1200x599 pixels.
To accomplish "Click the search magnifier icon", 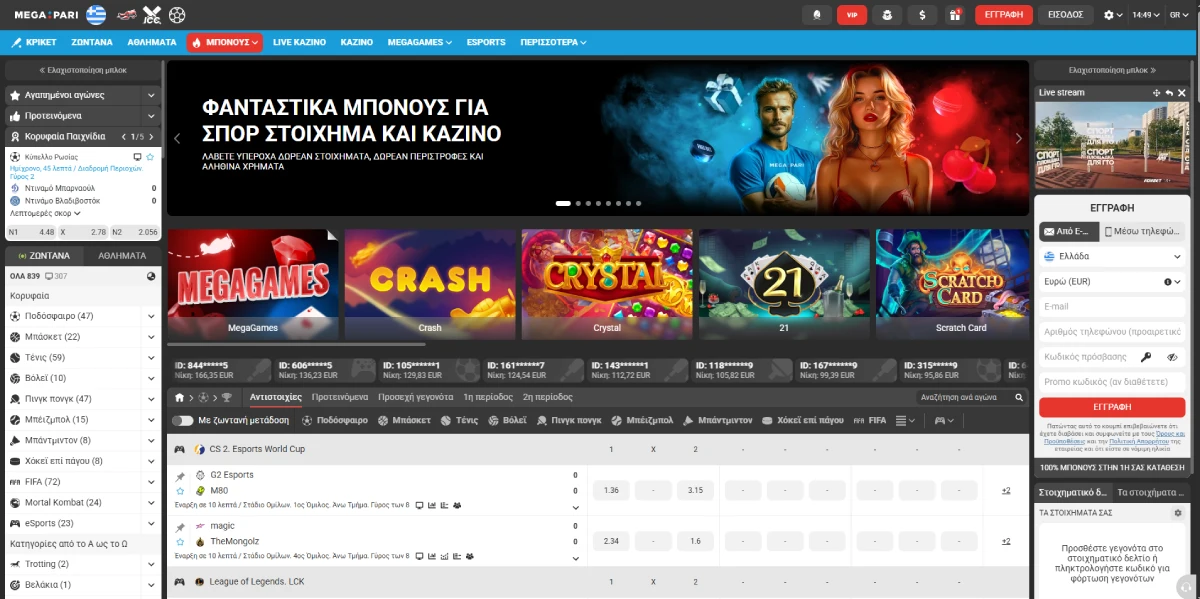I will [x=1019, y=397].
